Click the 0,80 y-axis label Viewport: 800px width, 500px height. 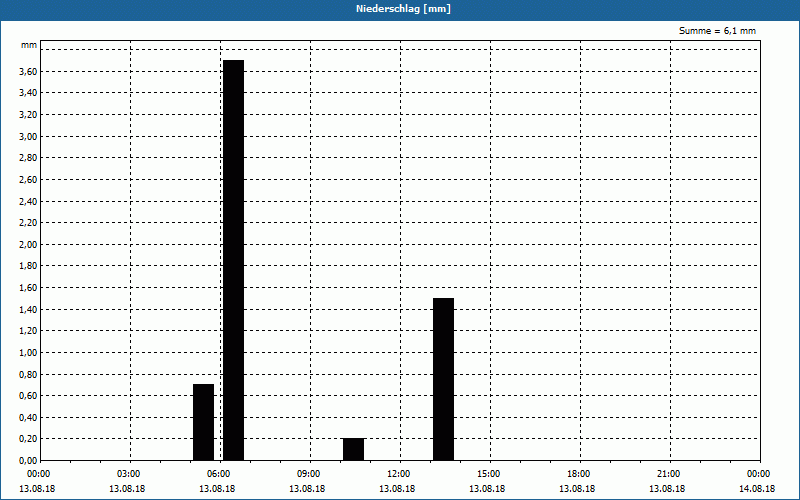pyautogui.click(x=28, y=374)
